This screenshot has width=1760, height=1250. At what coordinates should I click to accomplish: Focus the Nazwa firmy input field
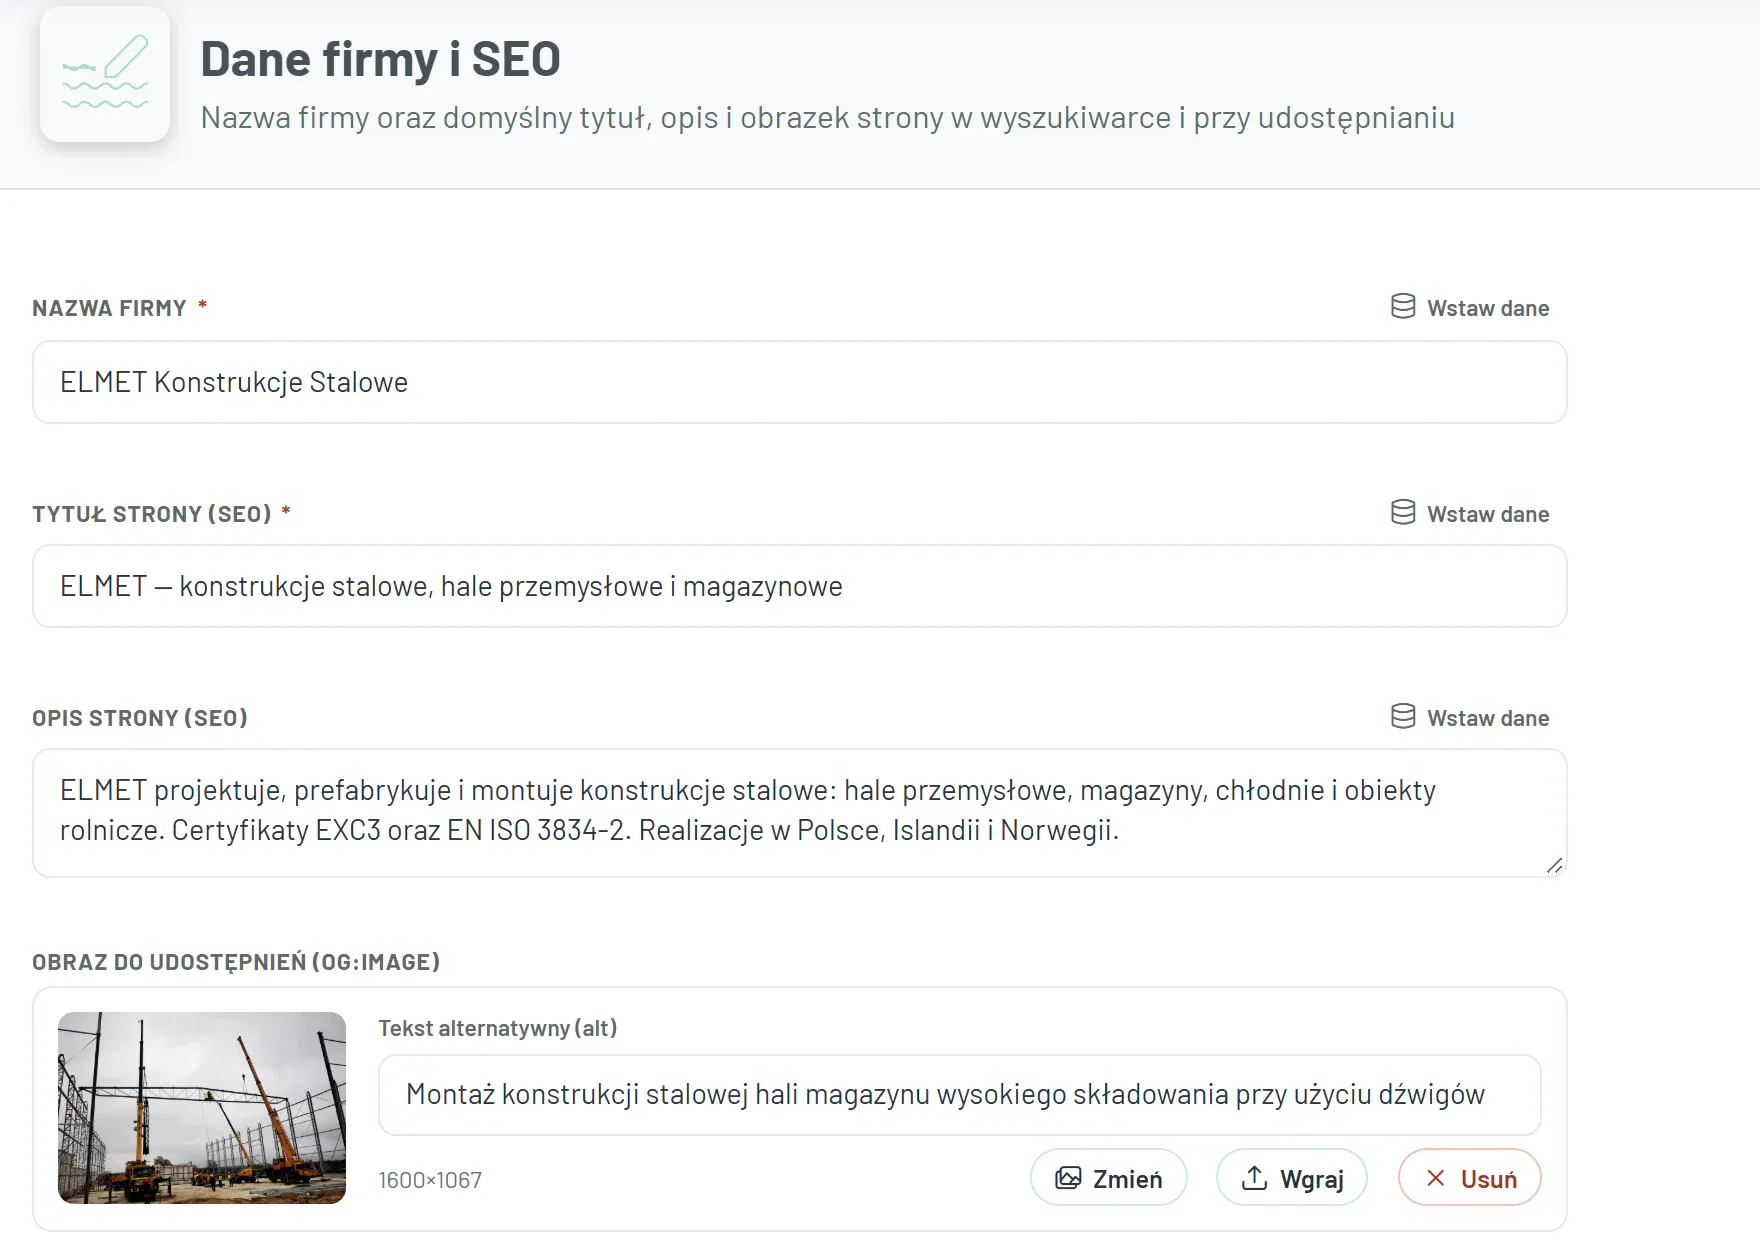(800, 382)
